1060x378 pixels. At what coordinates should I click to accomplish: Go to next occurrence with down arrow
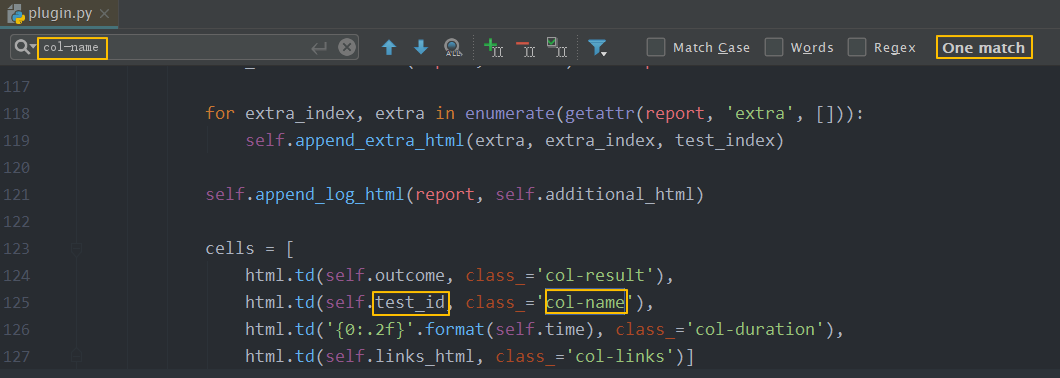420,47
